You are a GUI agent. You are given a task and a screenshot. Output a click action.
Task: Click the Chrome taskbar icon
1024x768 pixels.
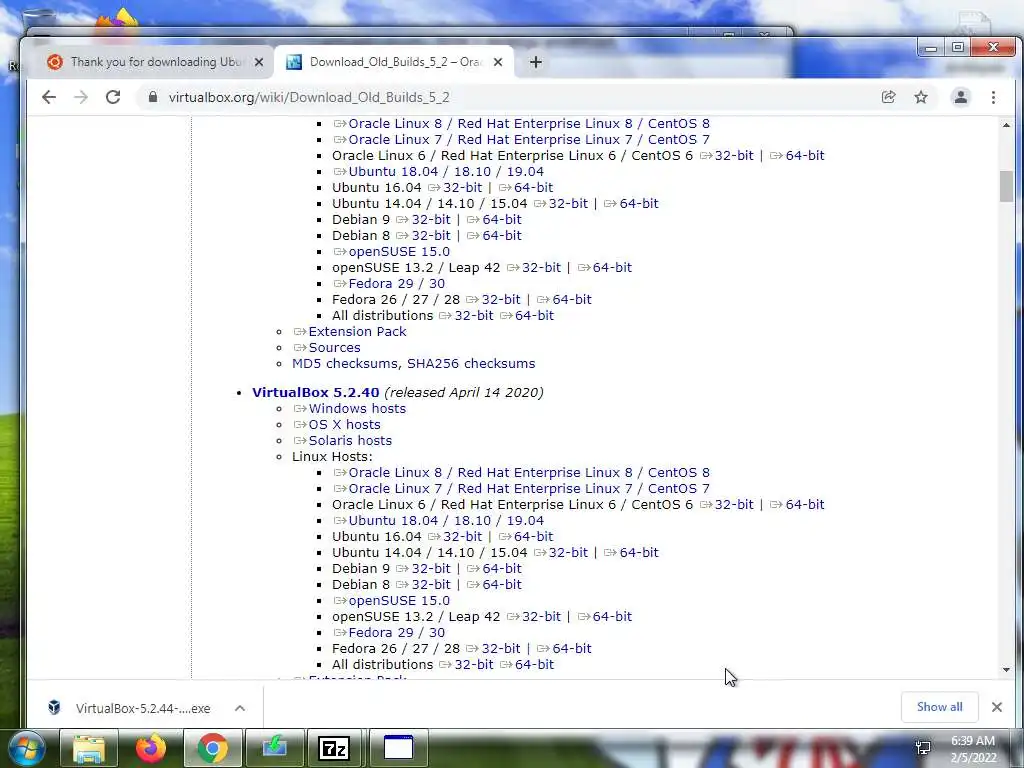pyautogui.click(x=212, y=748)
